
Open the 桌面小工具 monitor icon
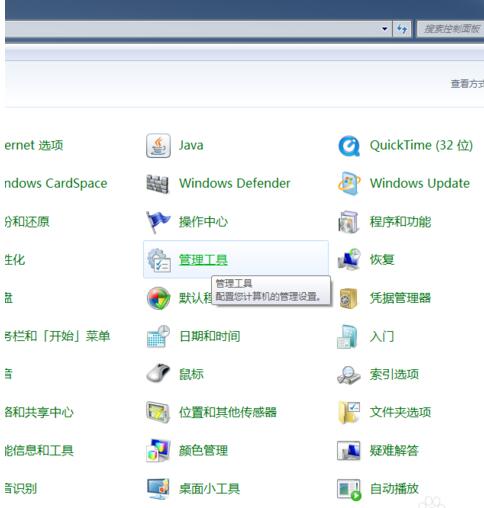(158, 489)
